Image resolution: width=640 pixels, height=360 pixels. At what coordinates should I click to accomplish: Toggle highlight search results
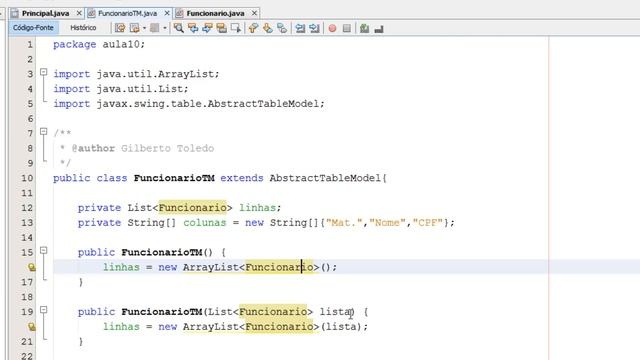click(x=221, y=28)
